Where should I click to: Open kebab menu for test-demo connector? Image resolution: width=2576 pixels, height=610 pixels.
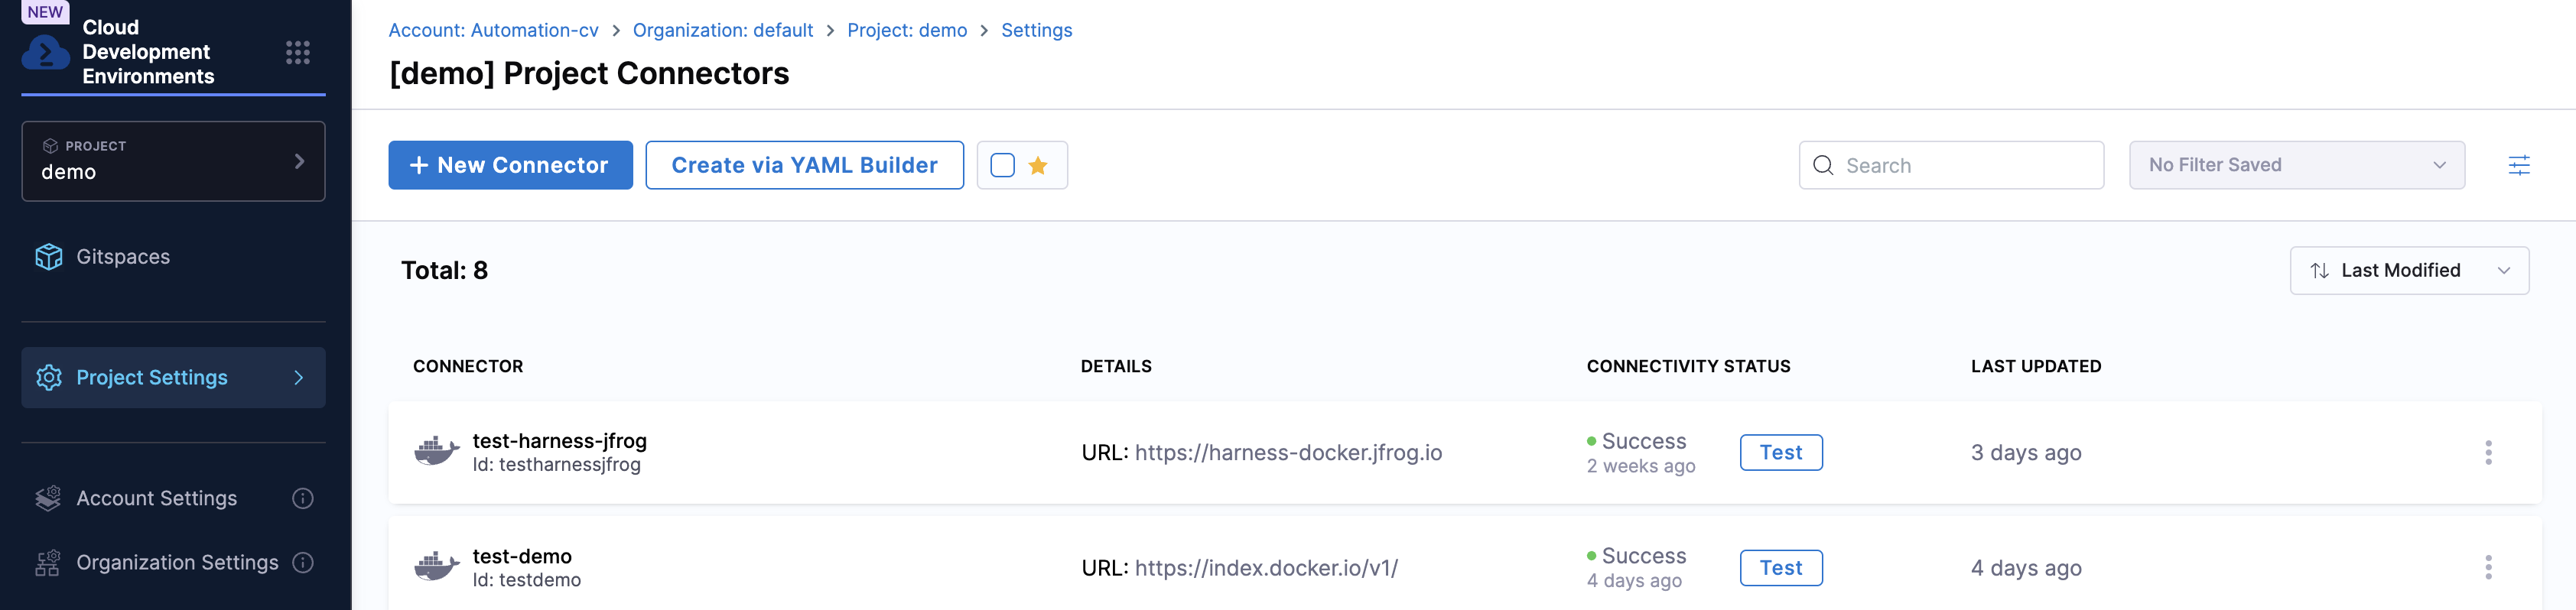[2487, 568]
